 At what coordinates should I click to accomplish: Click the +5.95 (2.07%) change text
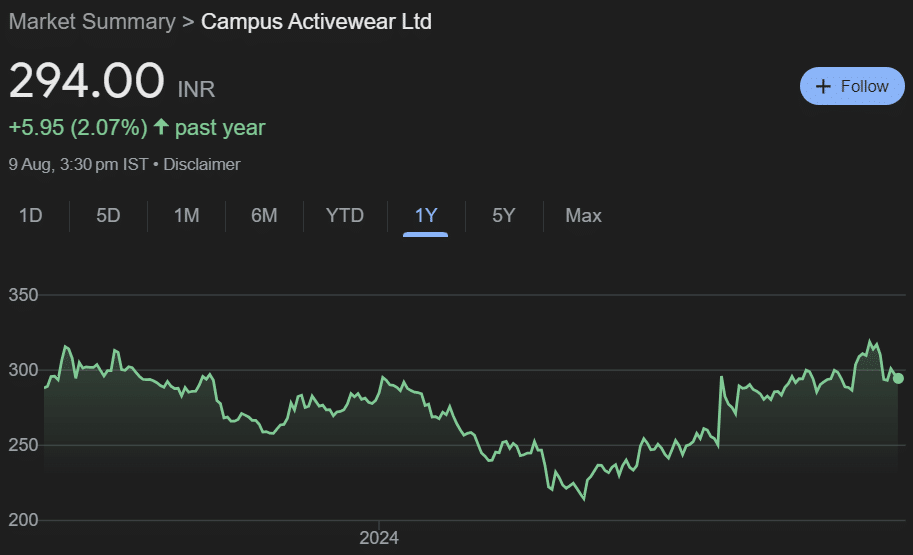tap(78, 128)
